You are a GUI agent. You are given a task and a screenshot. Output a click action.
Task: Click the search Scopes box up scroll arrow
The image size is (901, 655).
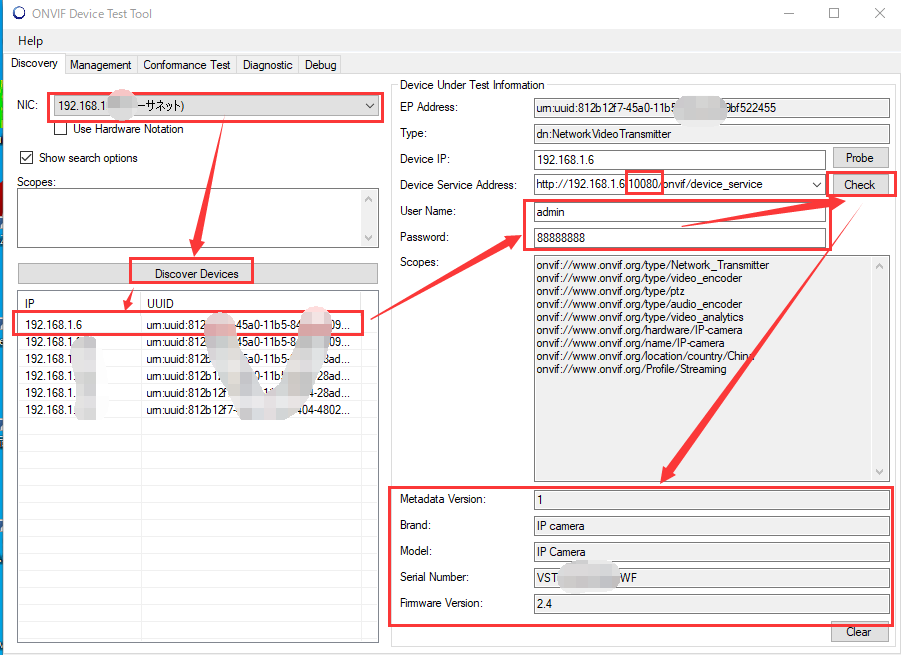click(x=369, y=199)
